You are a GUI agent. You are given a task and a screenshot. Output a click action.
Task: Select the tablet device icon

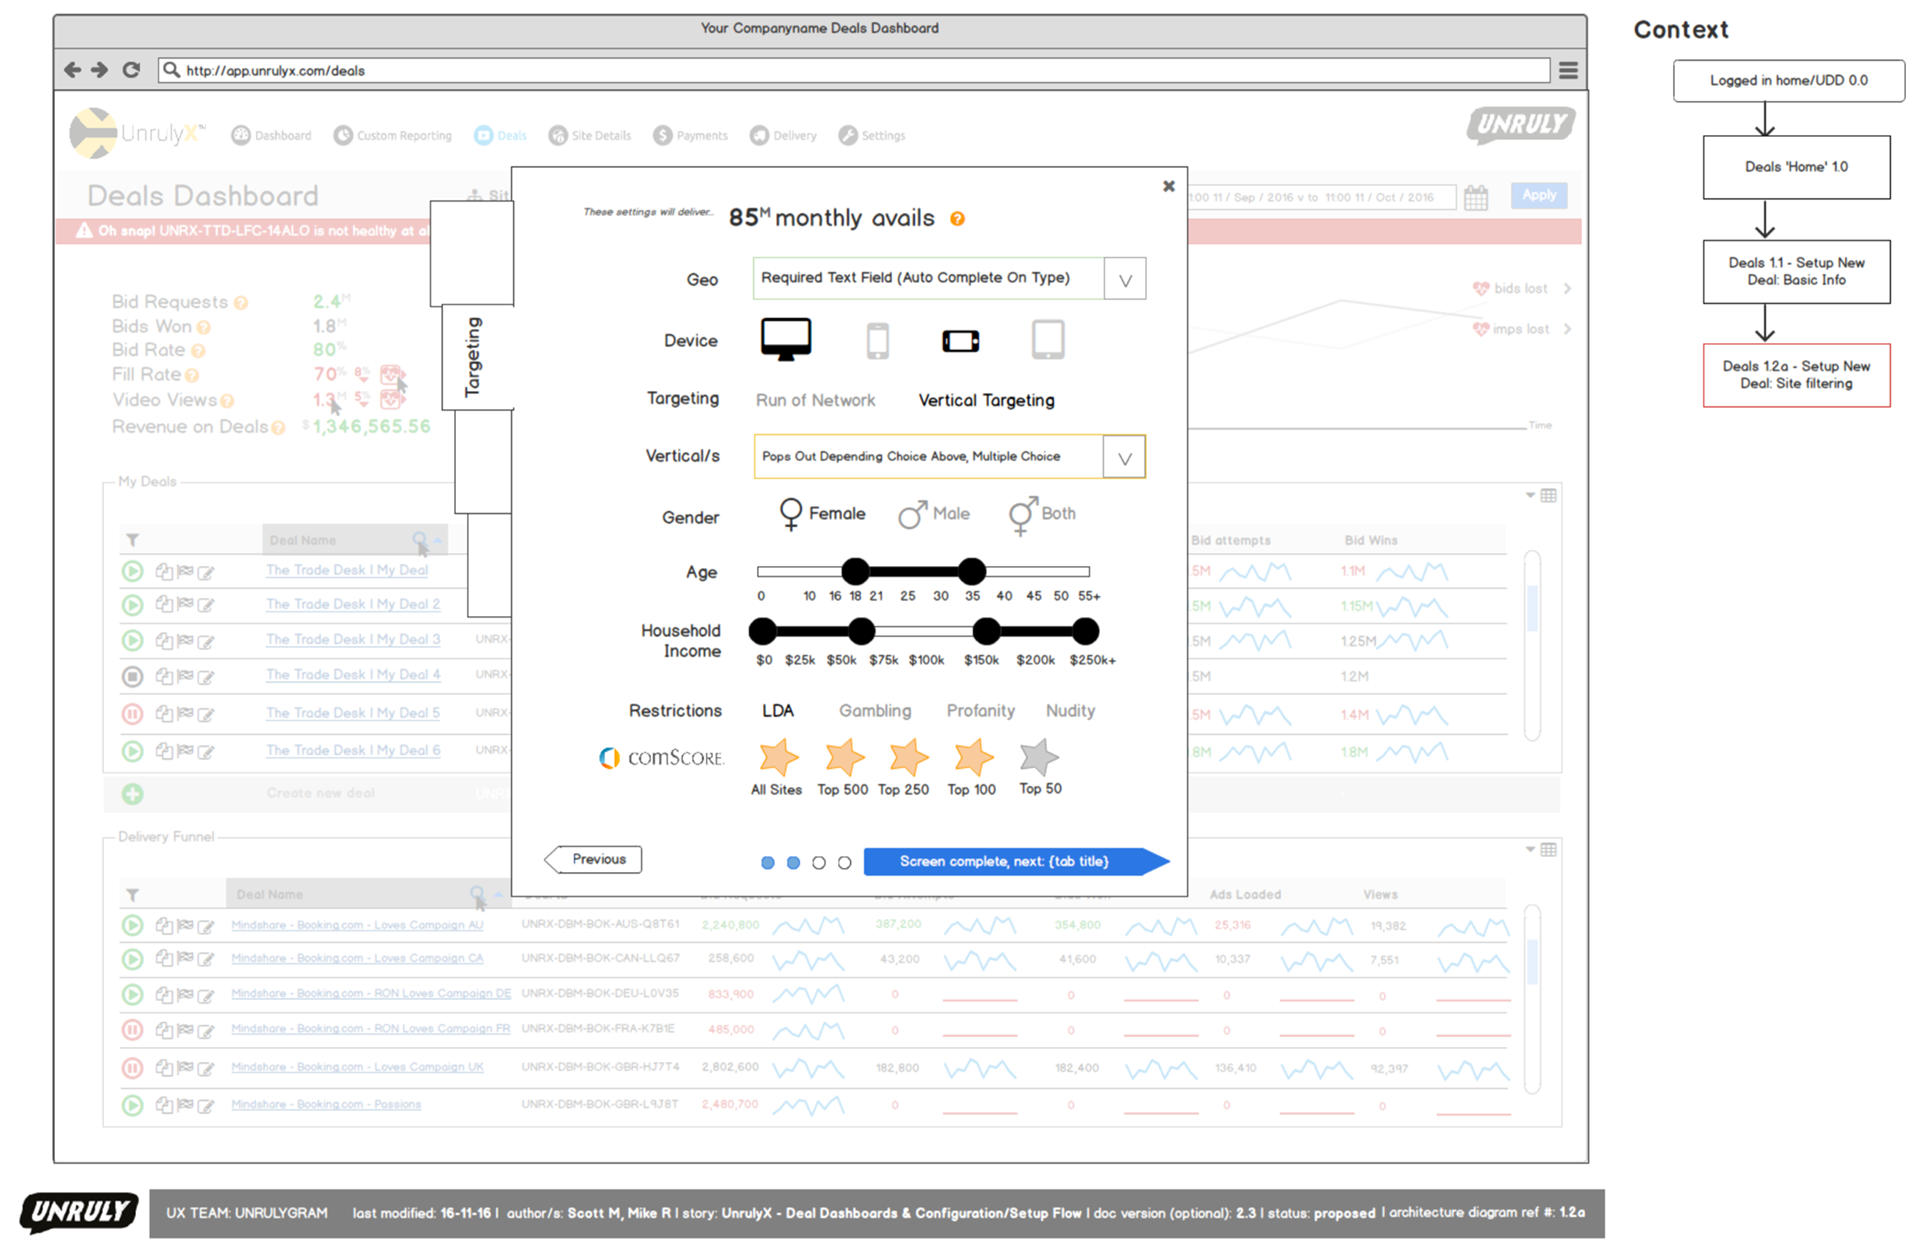pos(1047,340)
